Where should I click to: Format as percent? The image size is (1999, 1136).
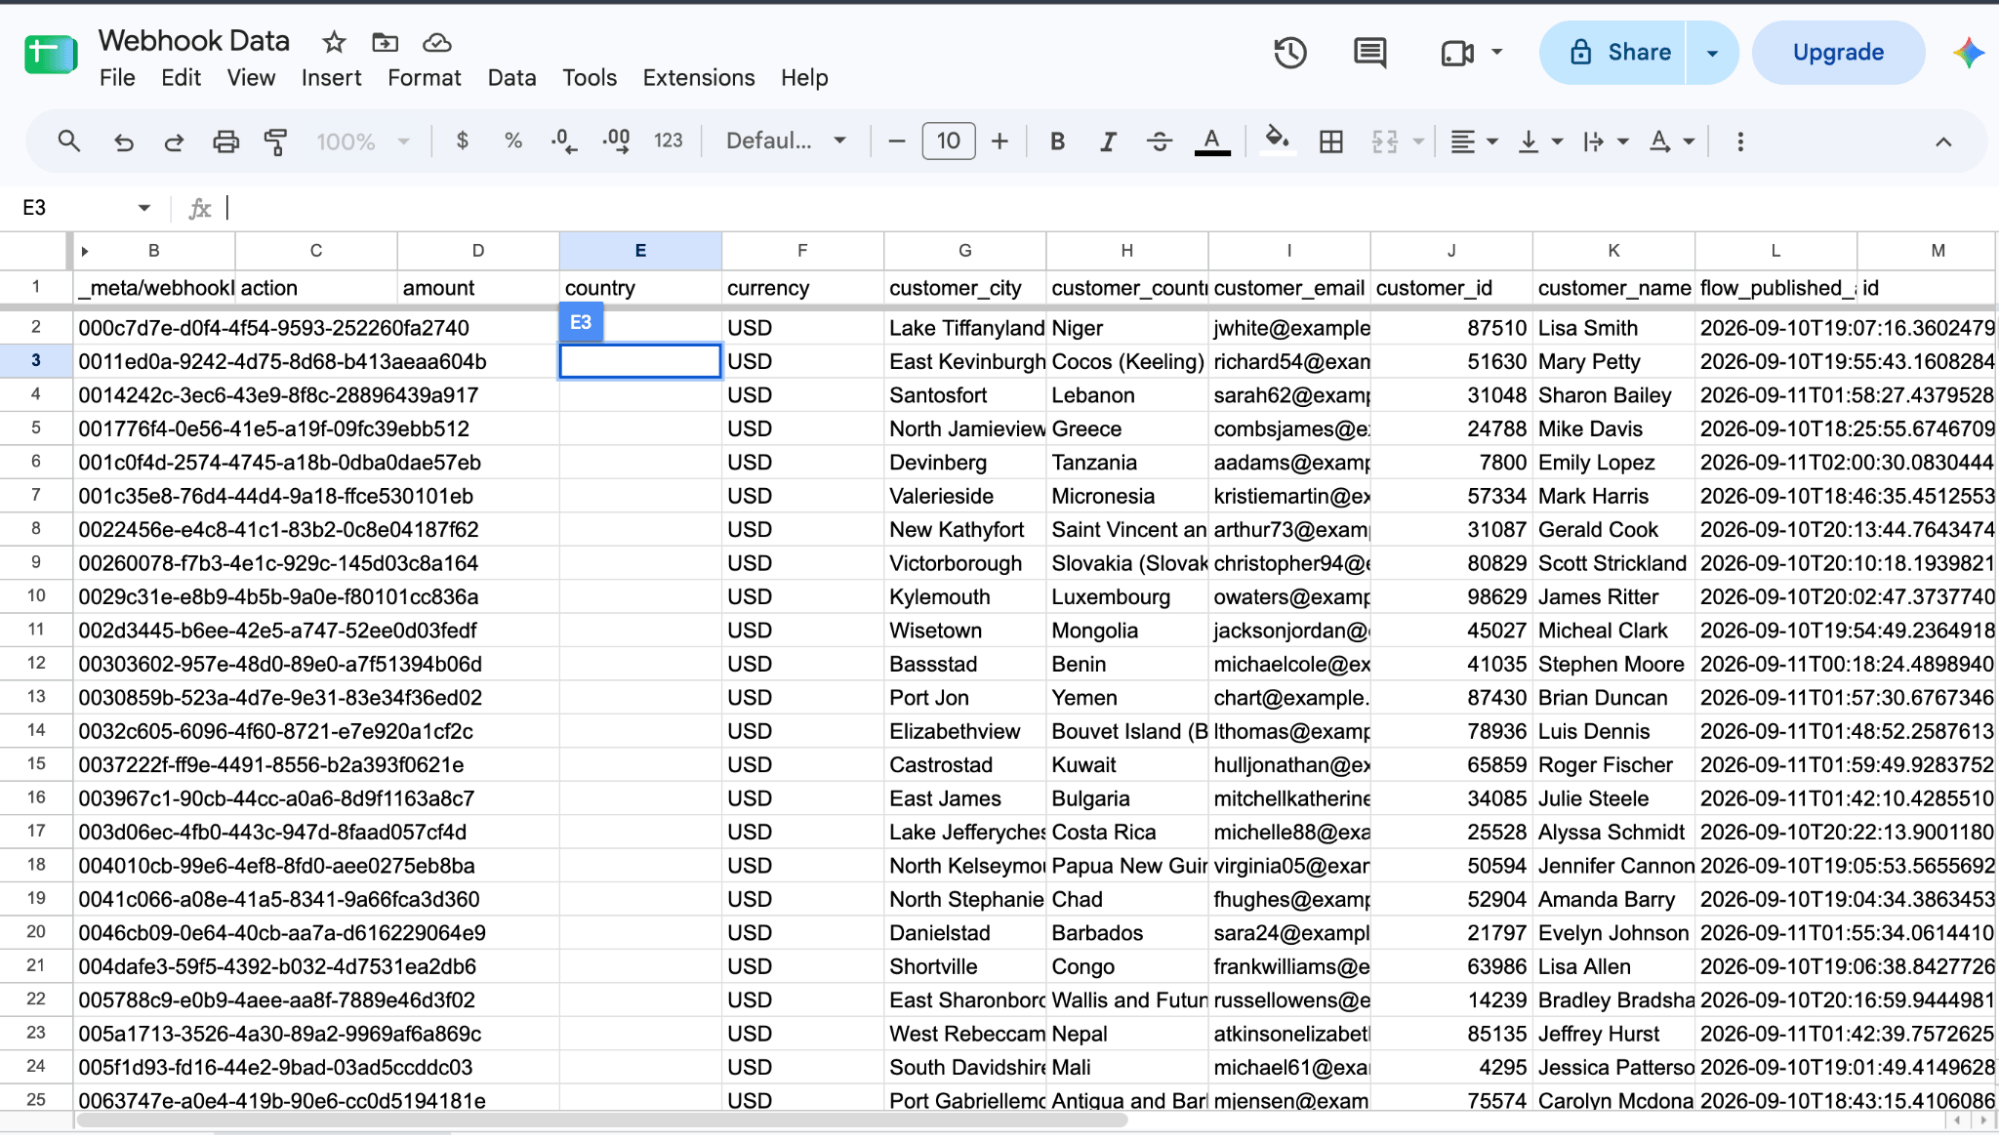(x=513, y=141)
